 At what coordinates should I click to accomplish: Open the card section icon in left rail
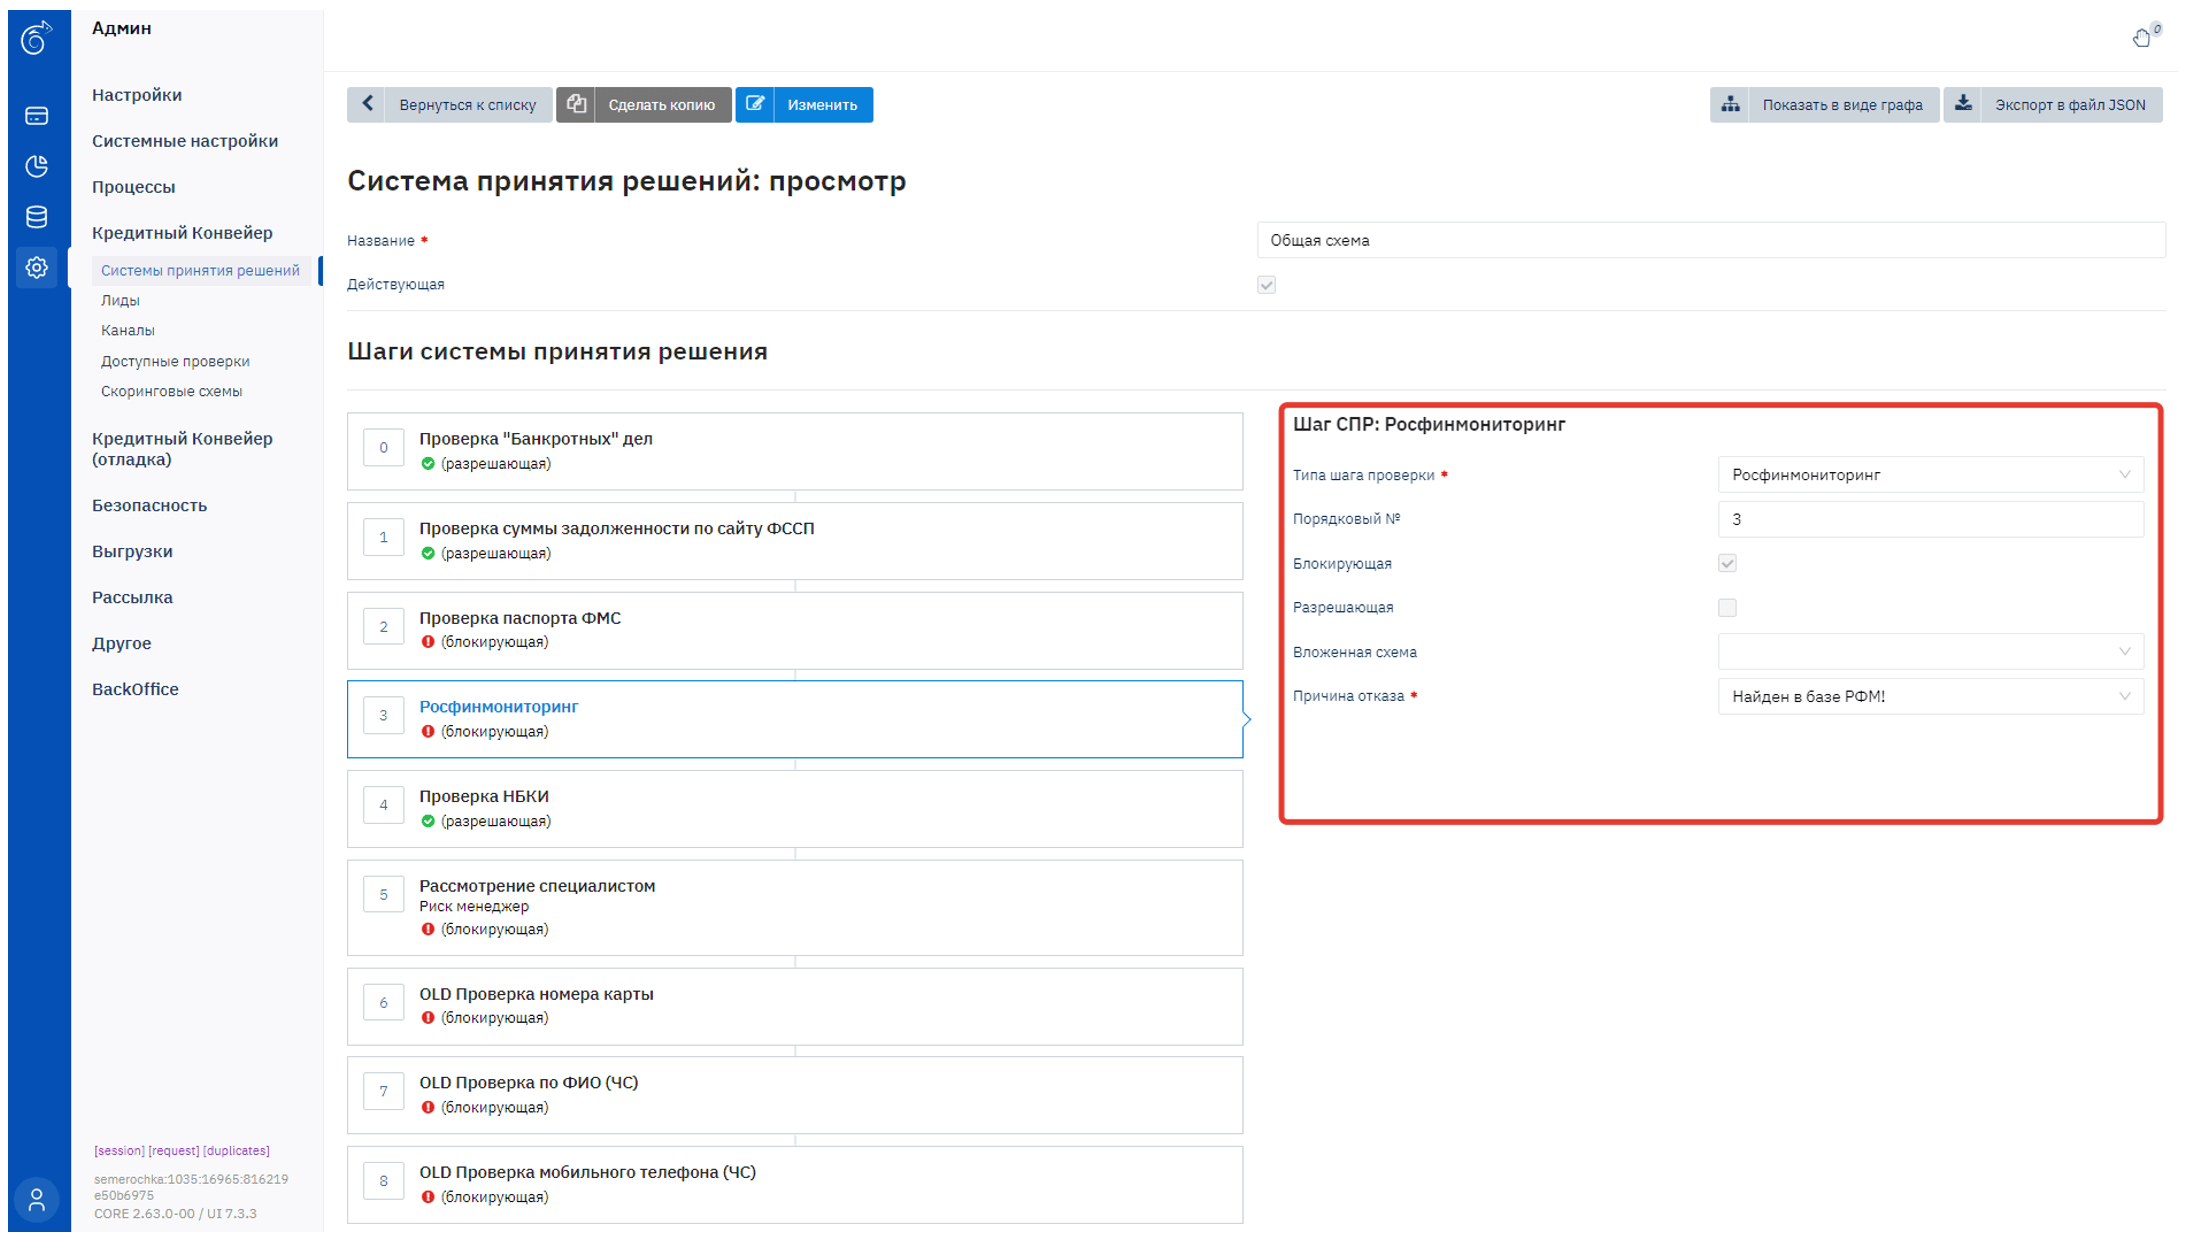(x=37, y=116)
